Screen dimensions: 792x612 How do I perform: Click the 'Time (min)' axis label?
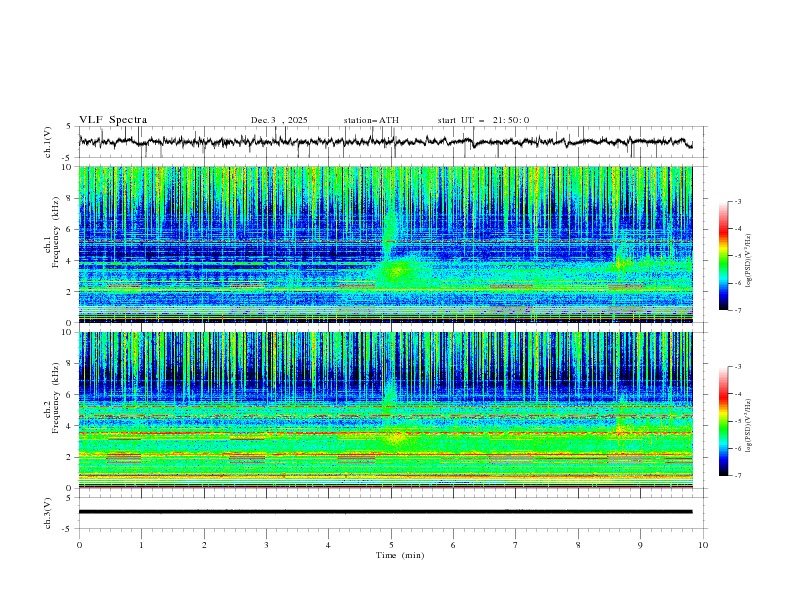pyautogui.click(x=400, y=555)
